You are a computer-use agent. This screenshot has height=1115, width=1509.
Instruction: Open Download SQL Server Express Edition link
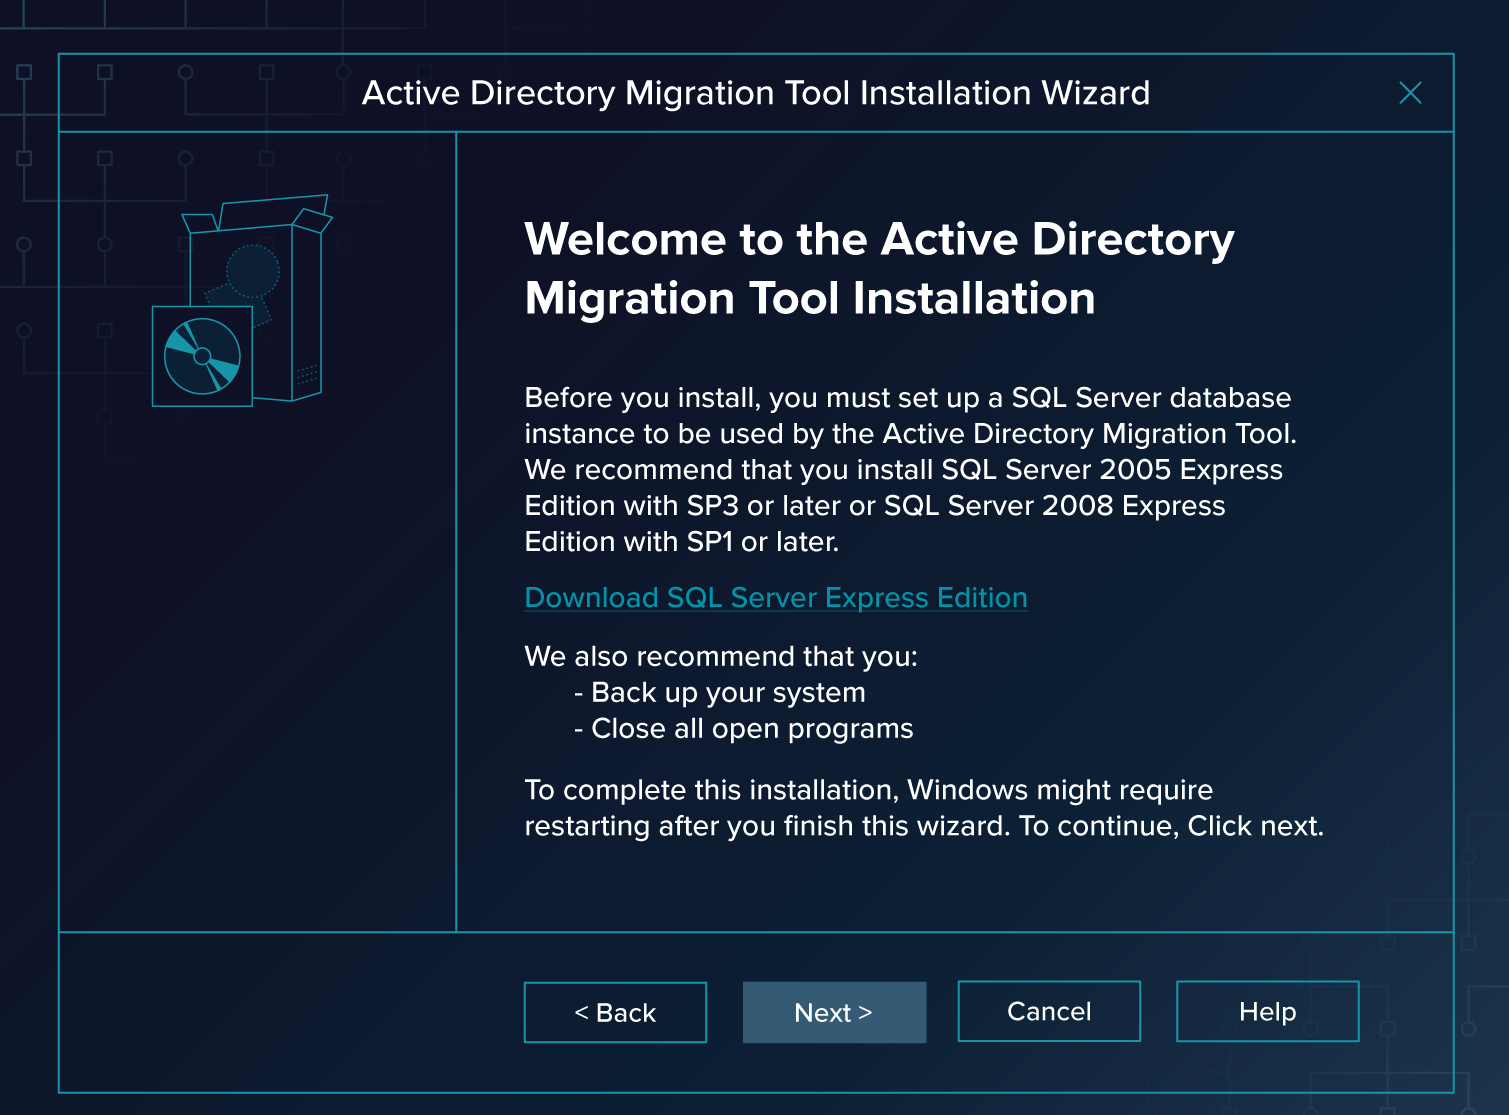[775, 597]
